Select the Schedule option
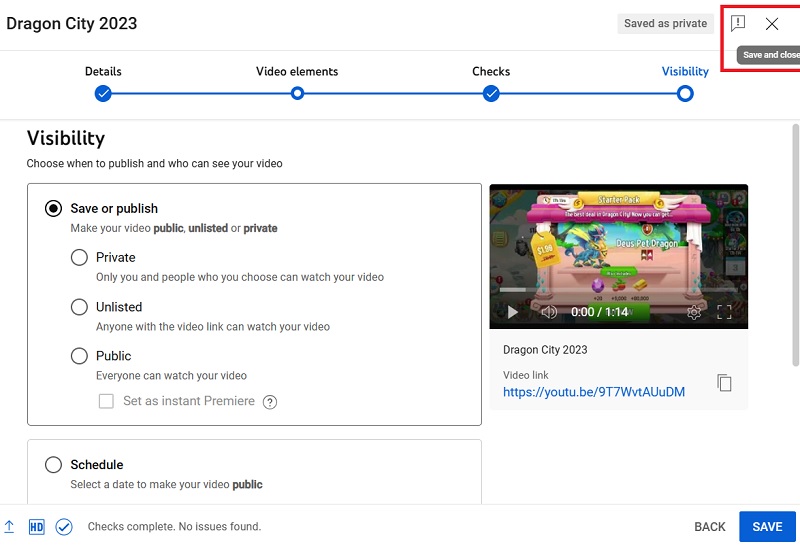The image size is (800, 546). 54,464
